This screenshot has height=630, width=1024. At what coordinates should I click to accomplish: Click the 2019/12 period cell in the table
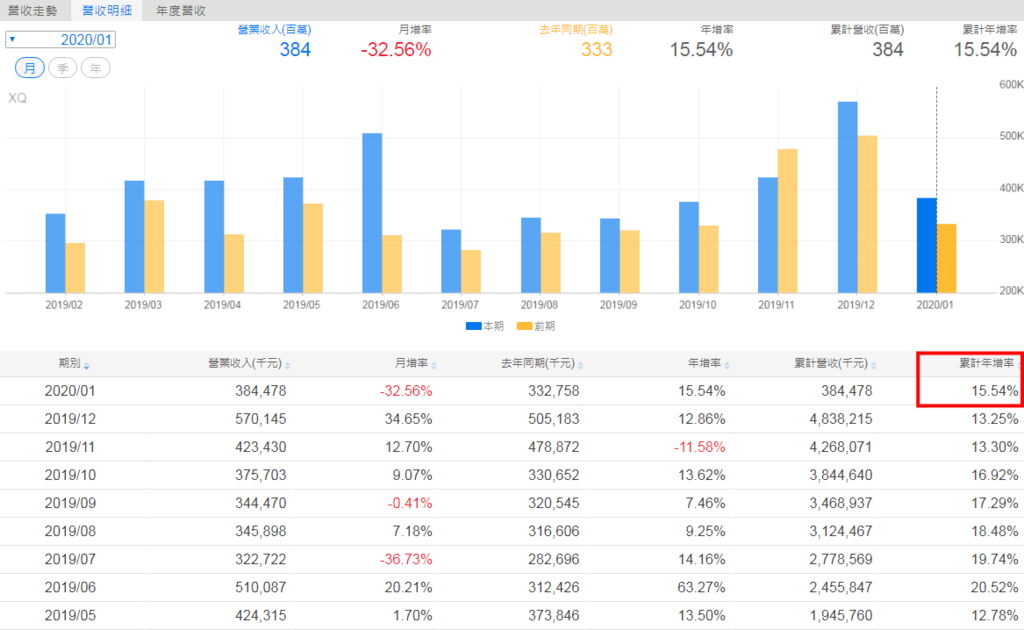70,419
